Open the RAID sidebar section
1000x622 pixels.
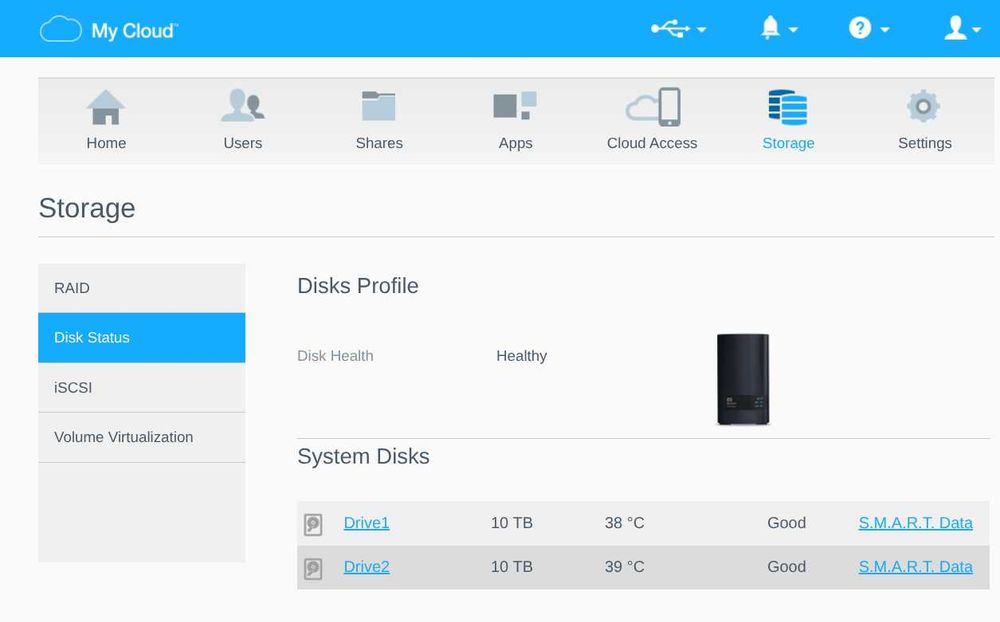pos(142,288)
